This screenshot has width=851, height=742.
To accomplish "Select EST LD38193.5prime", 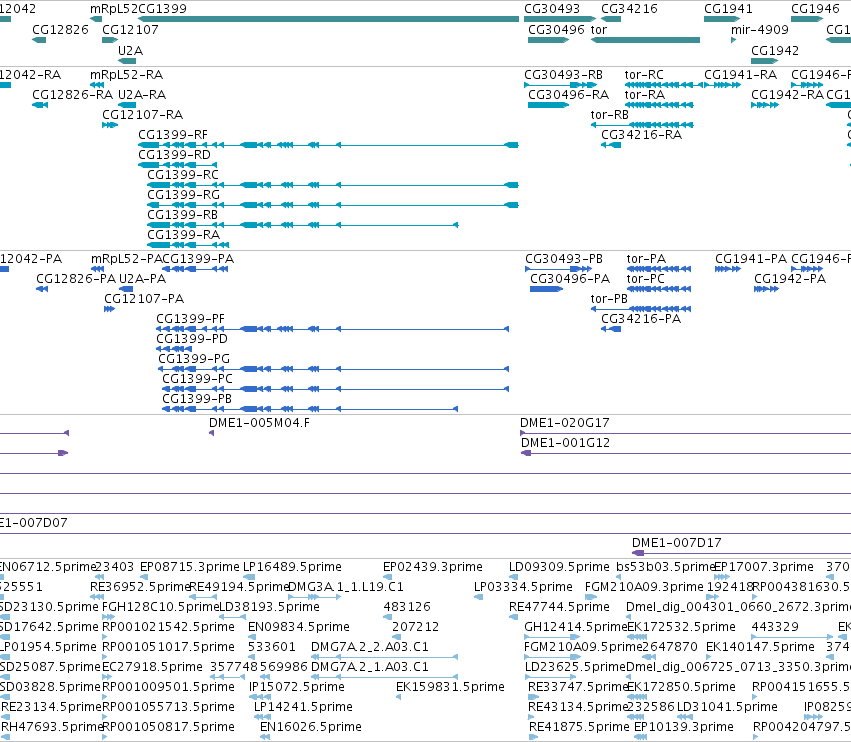I will tap(269, 607).
